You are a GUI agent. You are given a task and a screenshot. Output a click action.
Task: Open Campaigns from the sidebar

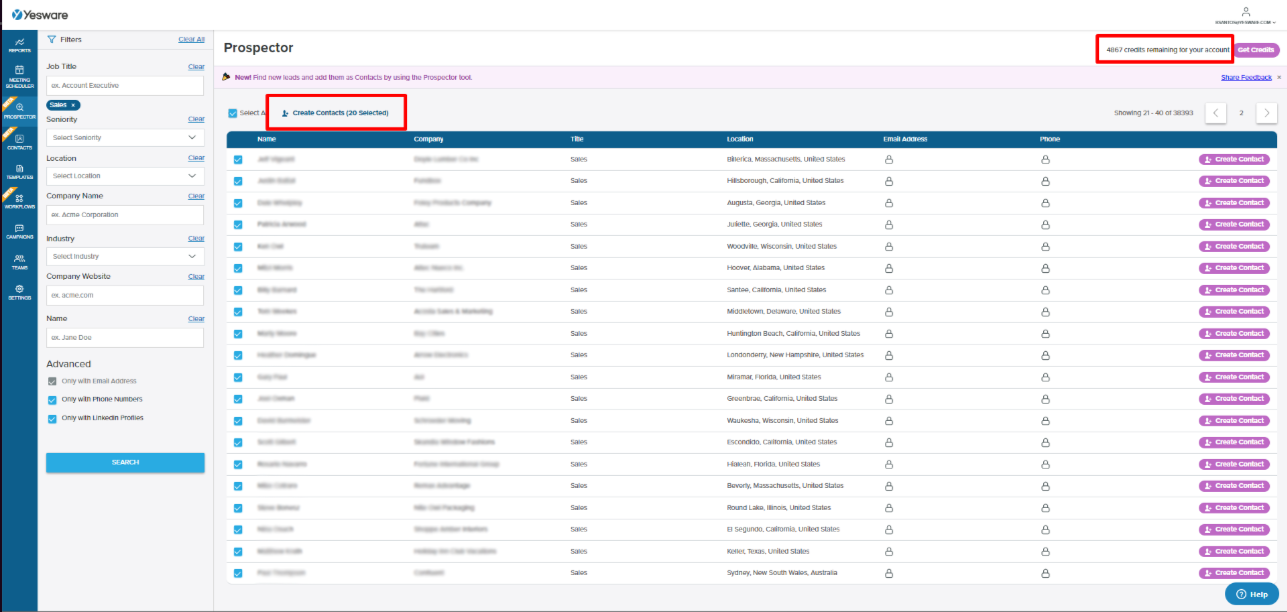pos(19,232)
